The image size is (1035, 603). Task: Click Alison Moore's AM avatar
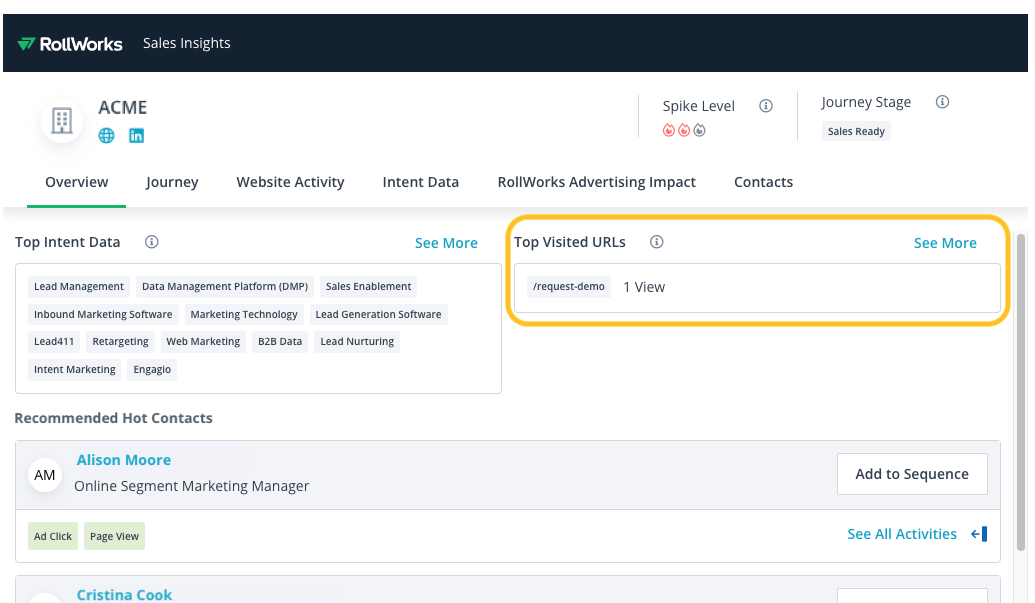pyautogui.click(x=45, y=475)
